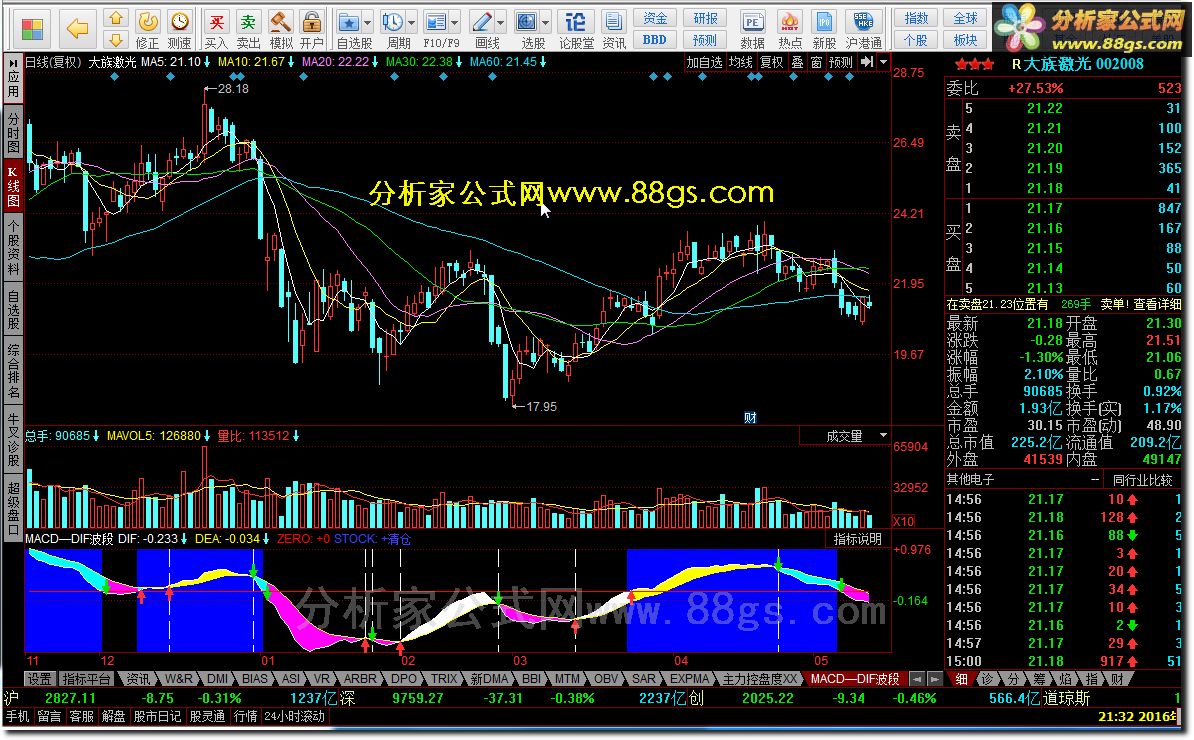Click the 全球 global markets button
Screen dimensions: 1194x740
(x=965, y=18)
